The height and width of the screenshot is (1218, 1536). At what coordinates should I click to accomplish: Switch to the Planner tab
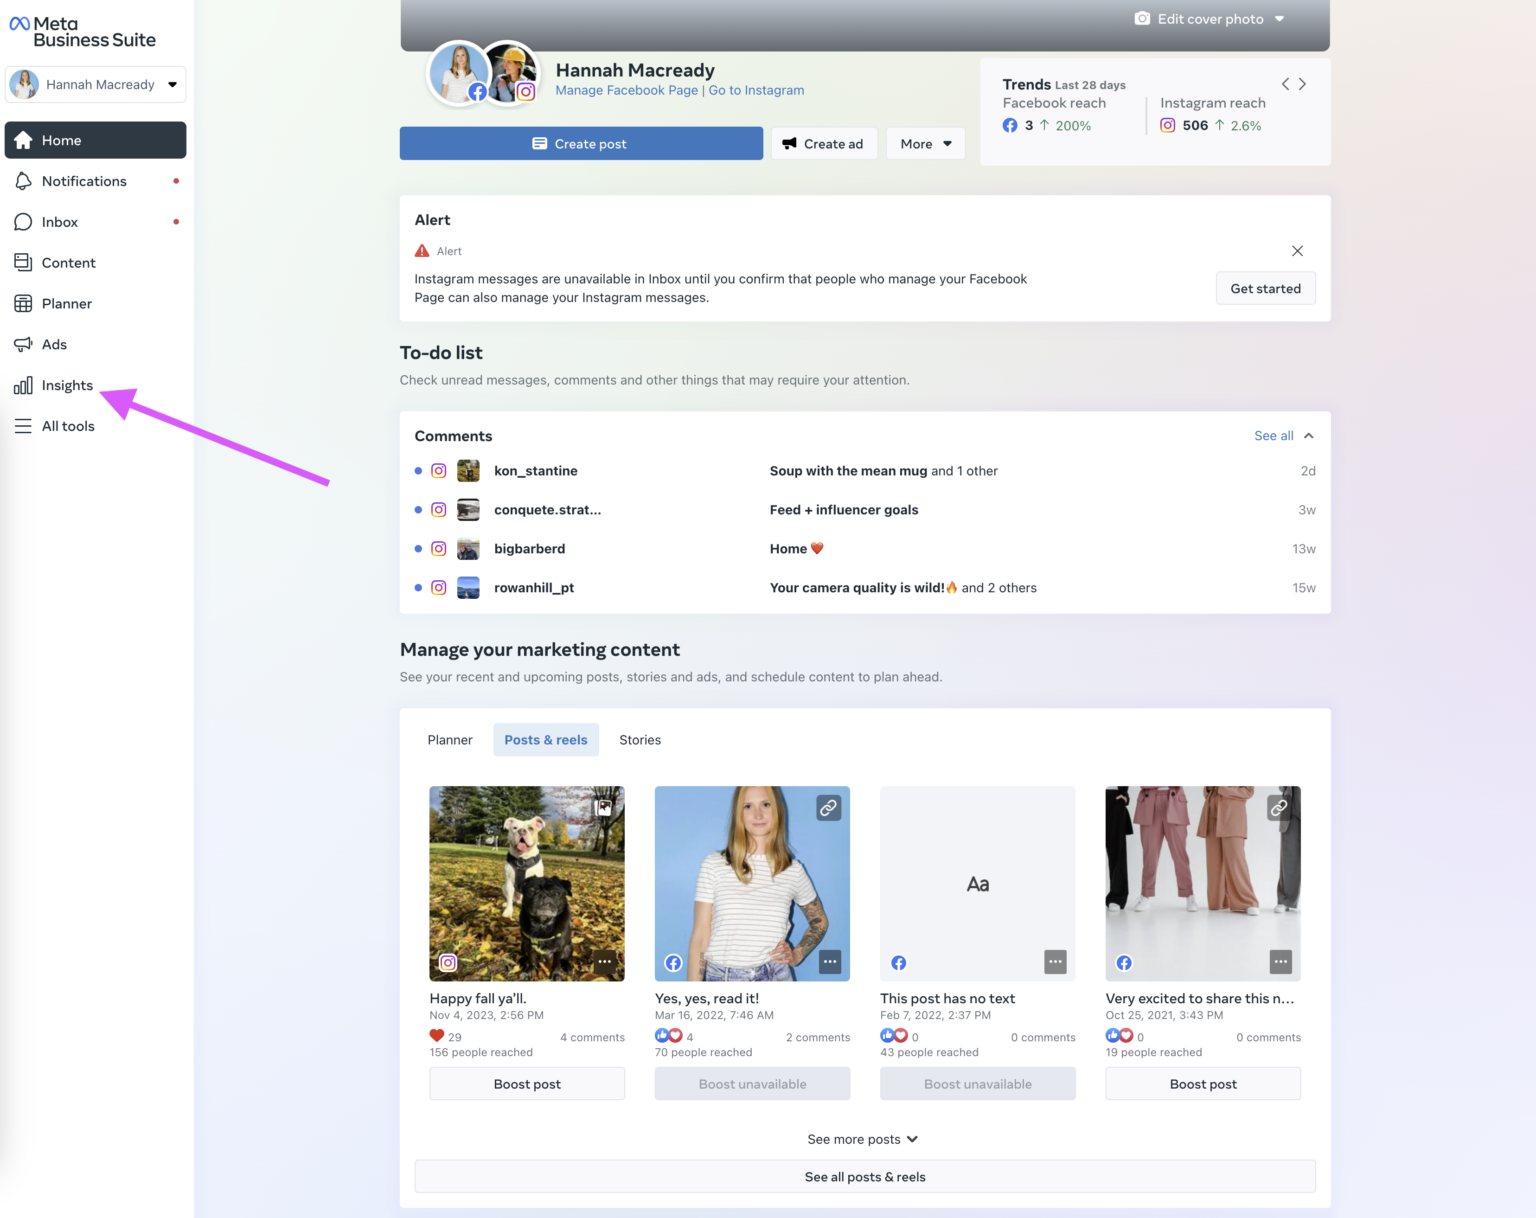click(450, 740)
